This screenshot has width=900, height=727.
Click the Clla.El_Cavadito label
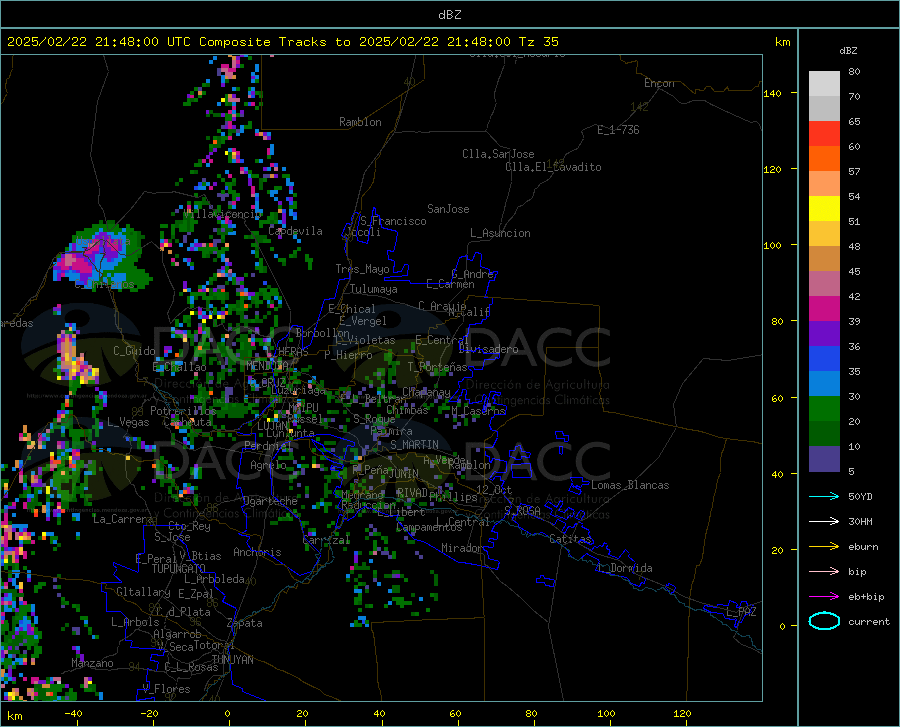click(553, 167)
